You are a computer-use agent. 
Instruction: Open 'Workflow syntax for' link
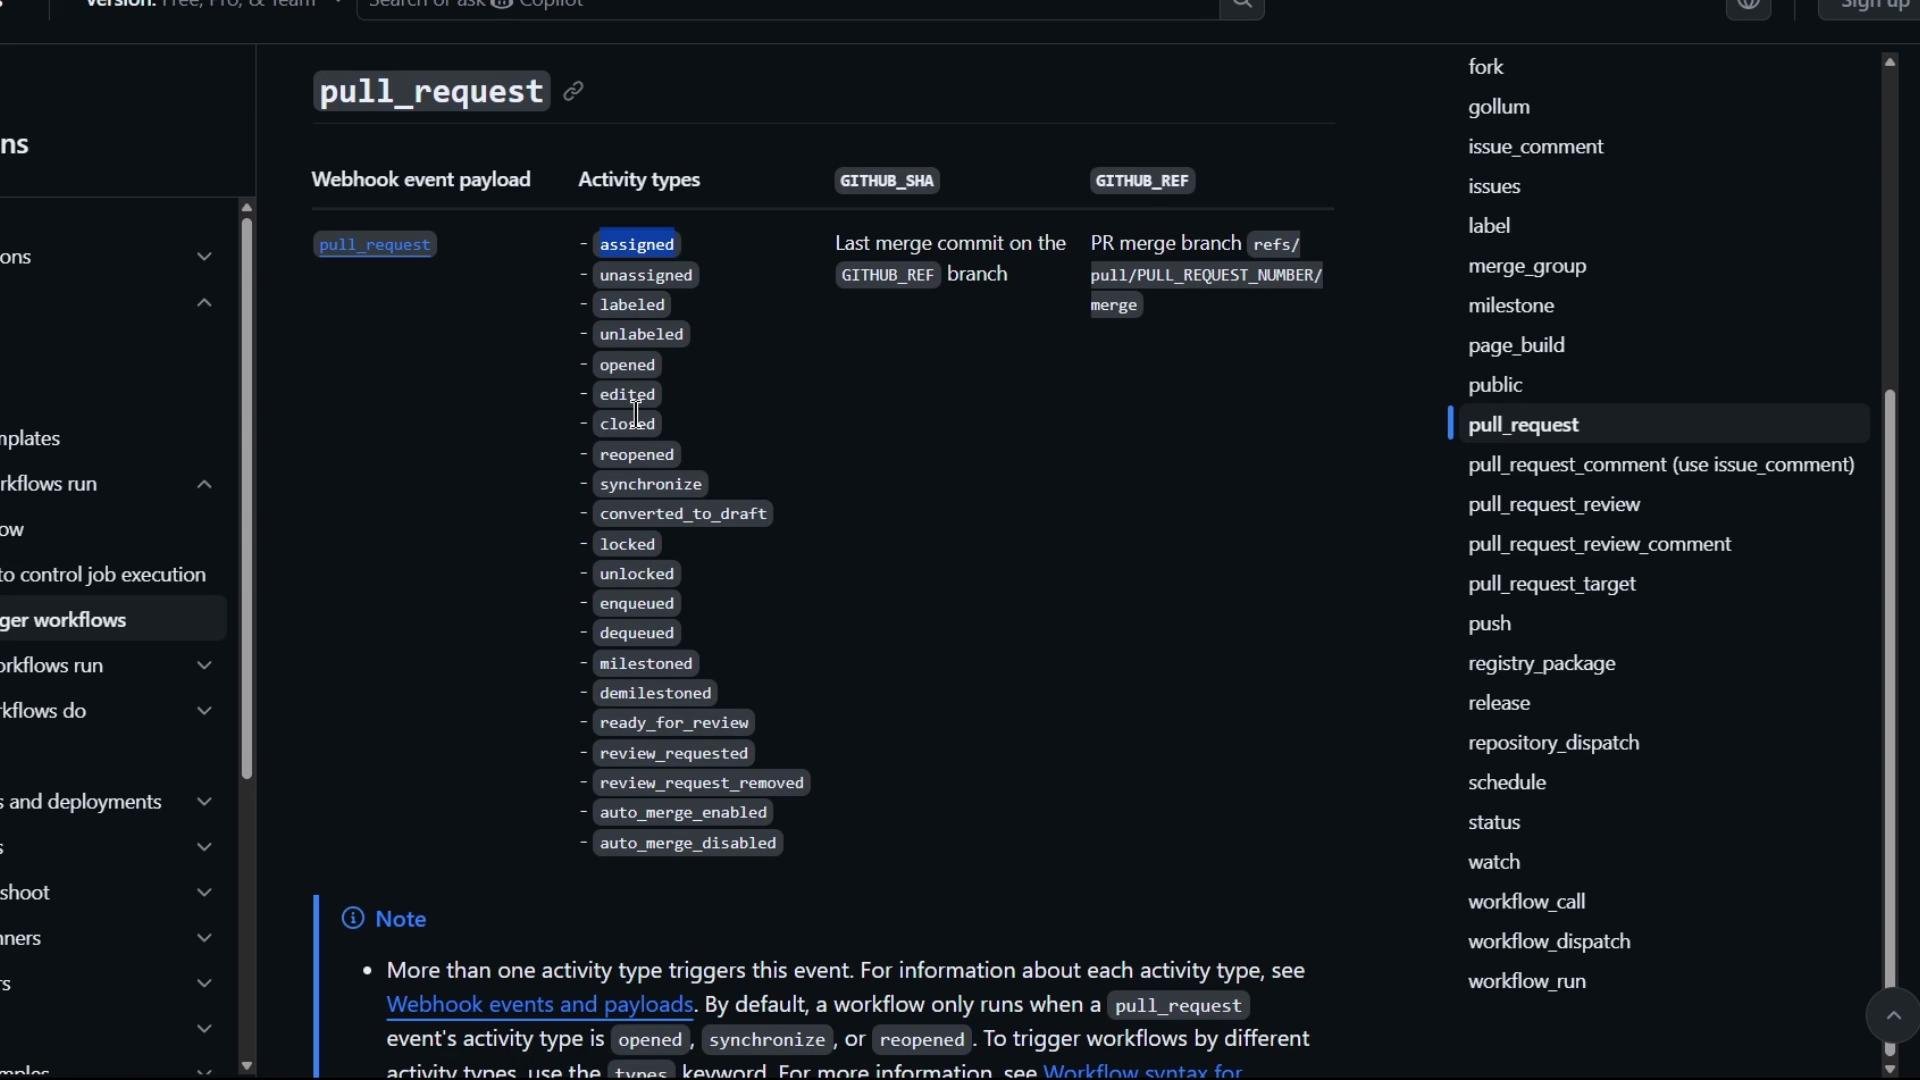click(x=1143, y=1071)
